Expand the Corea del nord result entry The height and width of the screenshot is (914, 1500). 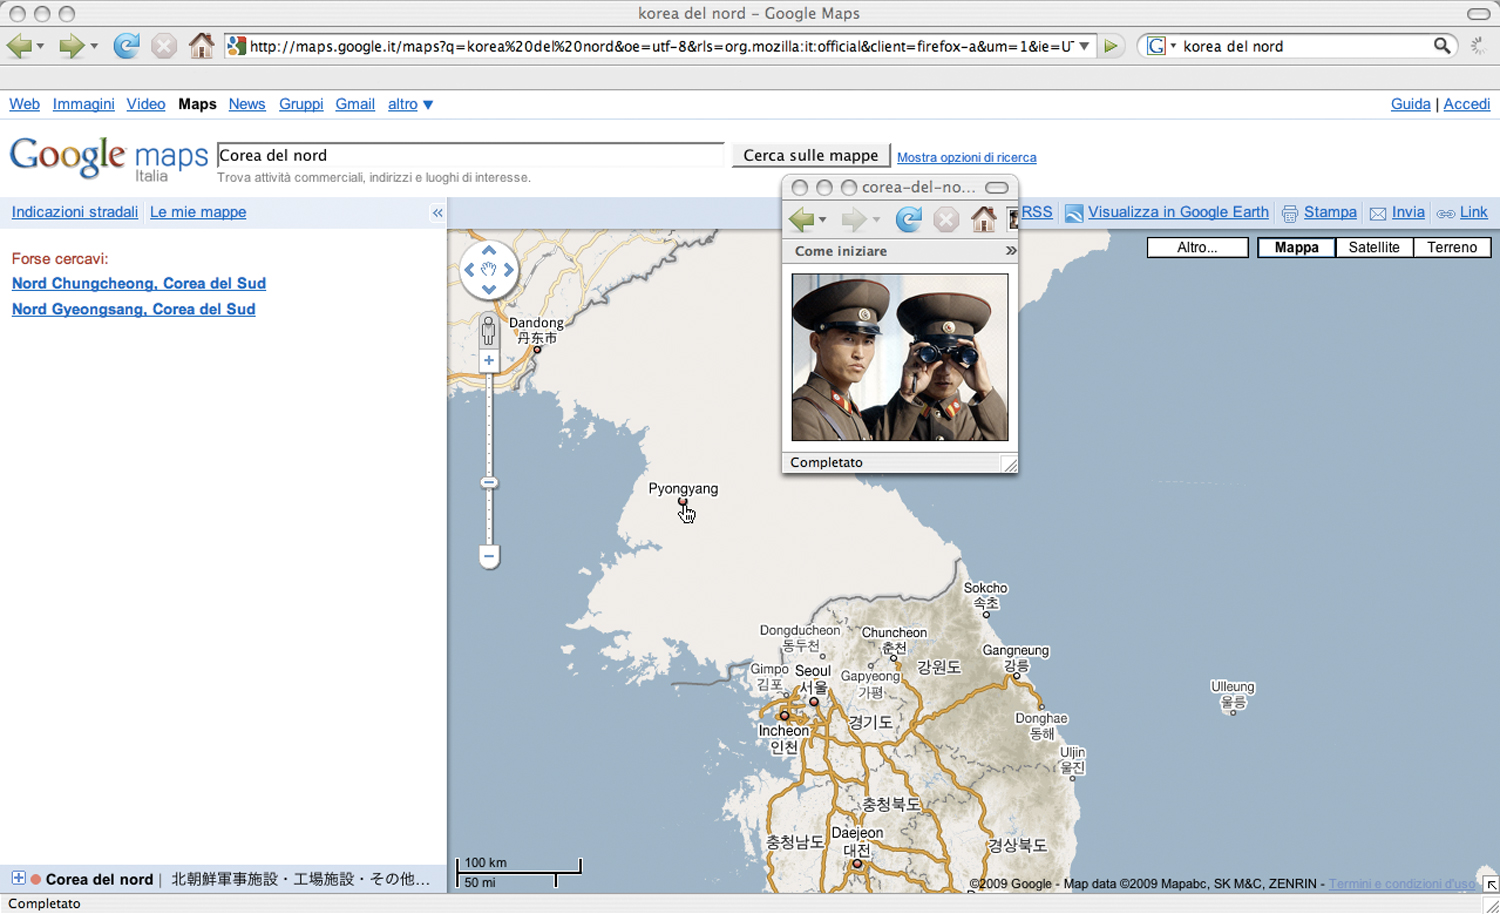18,878
